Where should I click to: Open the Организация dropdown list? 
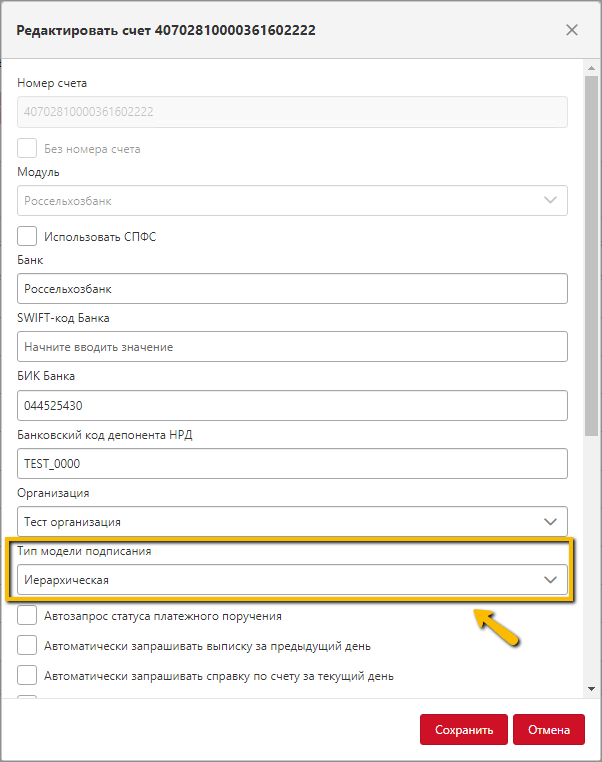pyautogui.click(x=292, y=521)
